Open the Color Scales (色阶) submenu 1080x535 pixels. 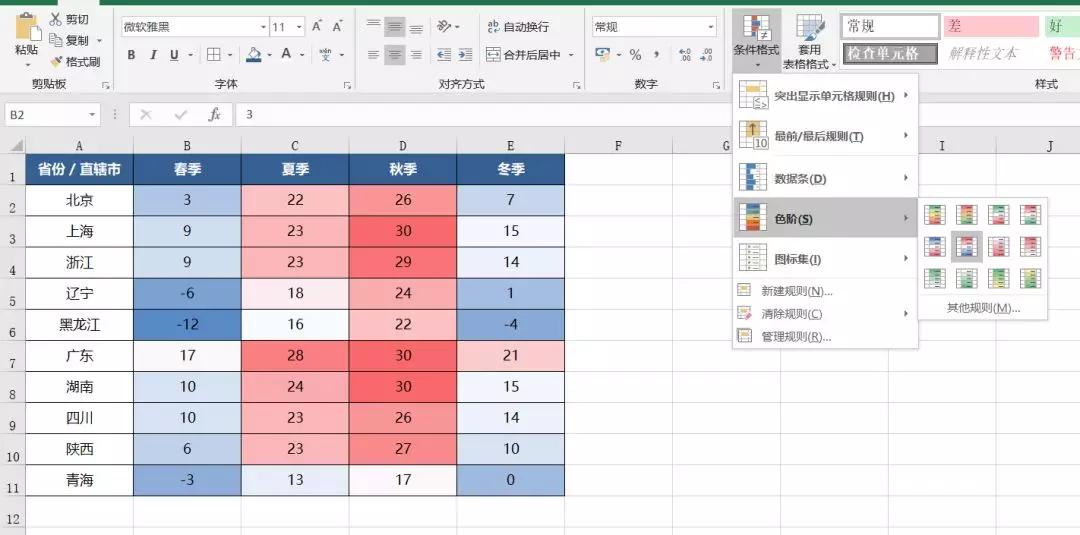pyautogui.click(x=824, y=218)
